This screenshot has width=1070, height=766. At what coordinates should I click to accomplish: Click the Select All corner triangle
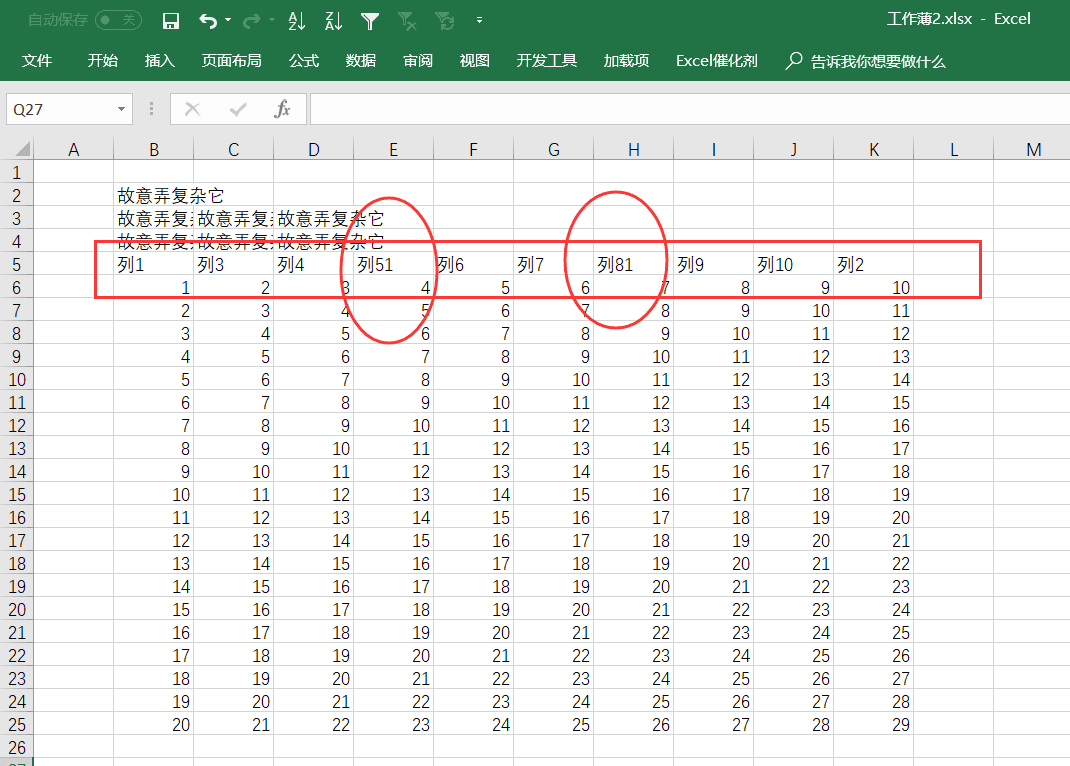pyautogui.click(x=23, y=149)
